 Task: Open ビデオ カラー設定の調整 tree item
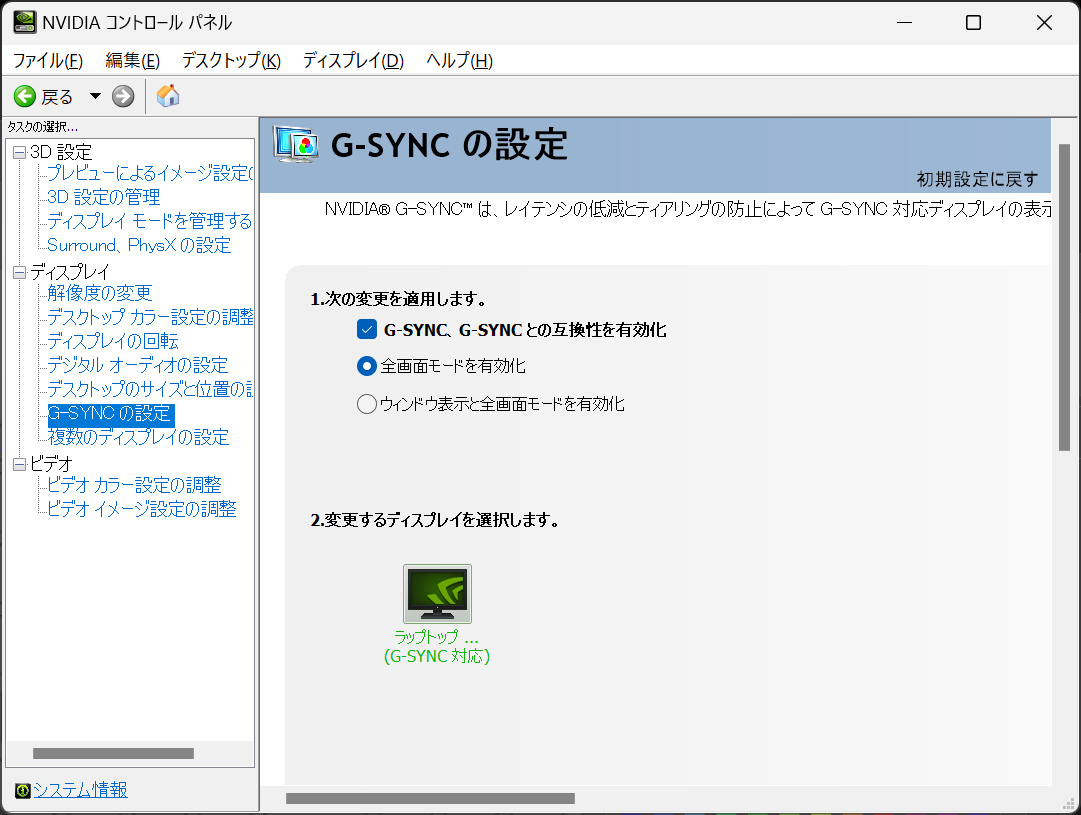[x=134, y=485]
